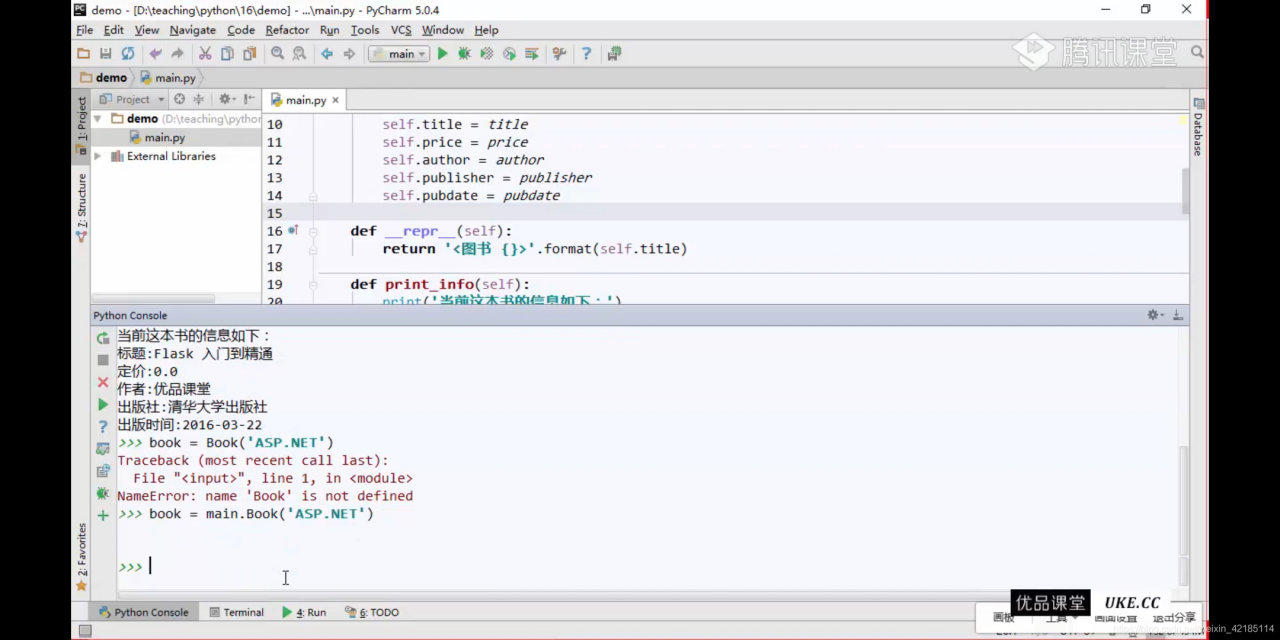Open the 6: TODO tool window tab

[372, 612]
